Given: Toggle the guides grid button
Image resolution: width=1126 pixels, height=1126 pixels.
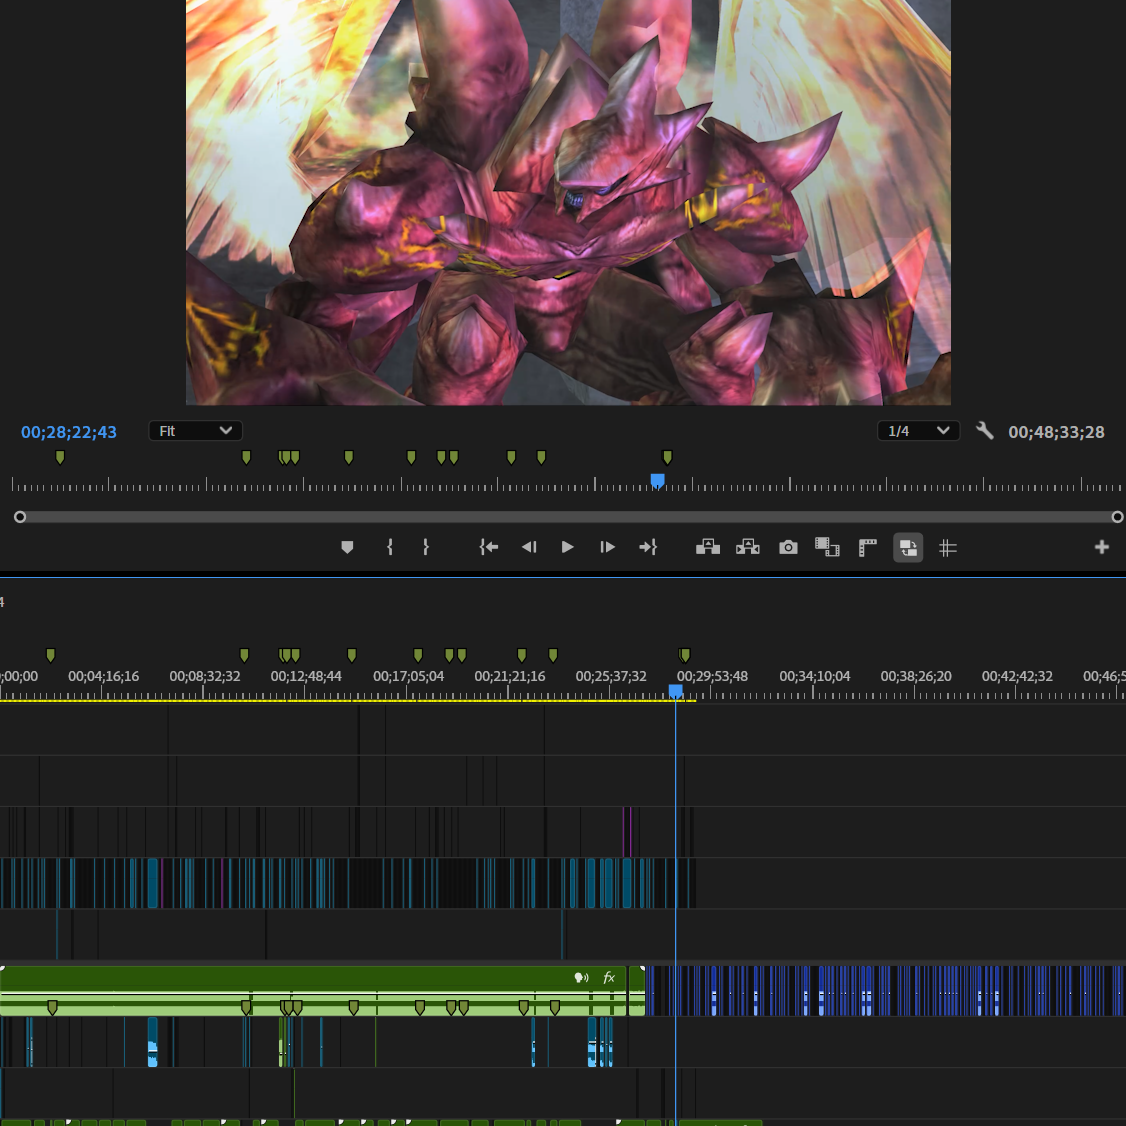Looking at the screenshot, I should click(x=948, y=548).
